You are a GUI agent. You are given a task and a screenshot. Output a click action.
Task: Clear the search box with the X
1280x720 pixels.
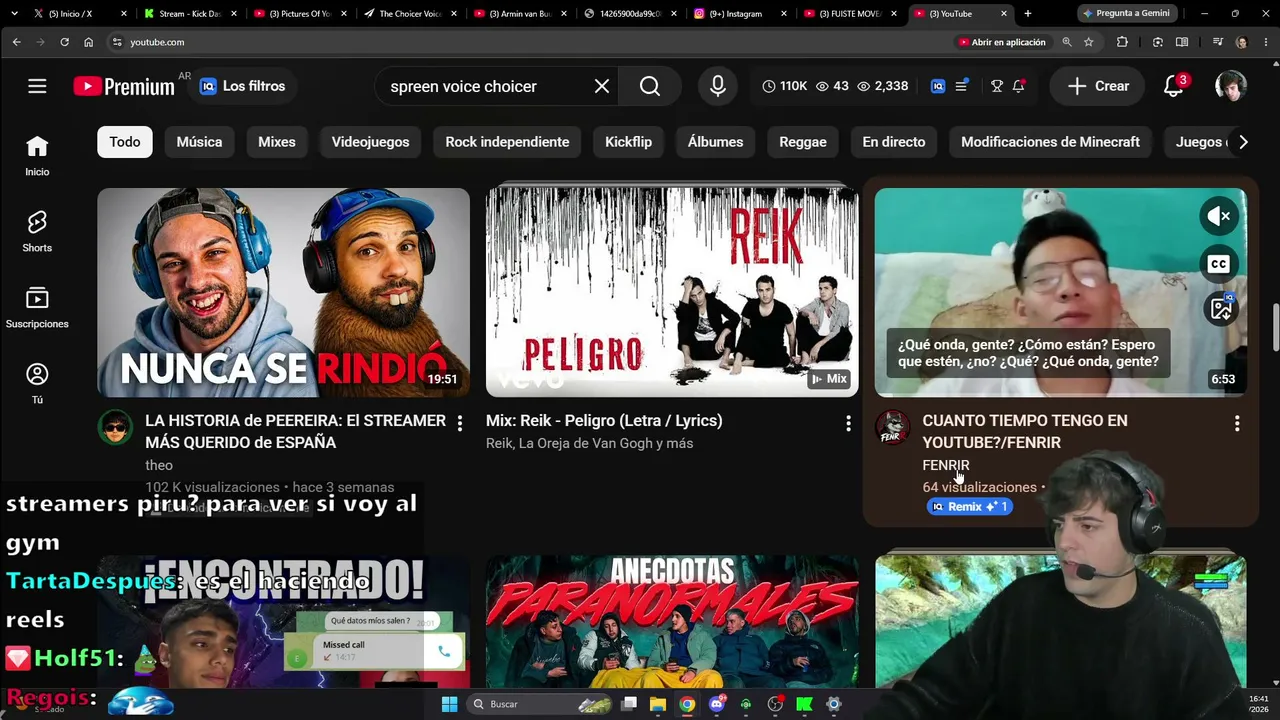pyautogui.click(x=602, y=86)
